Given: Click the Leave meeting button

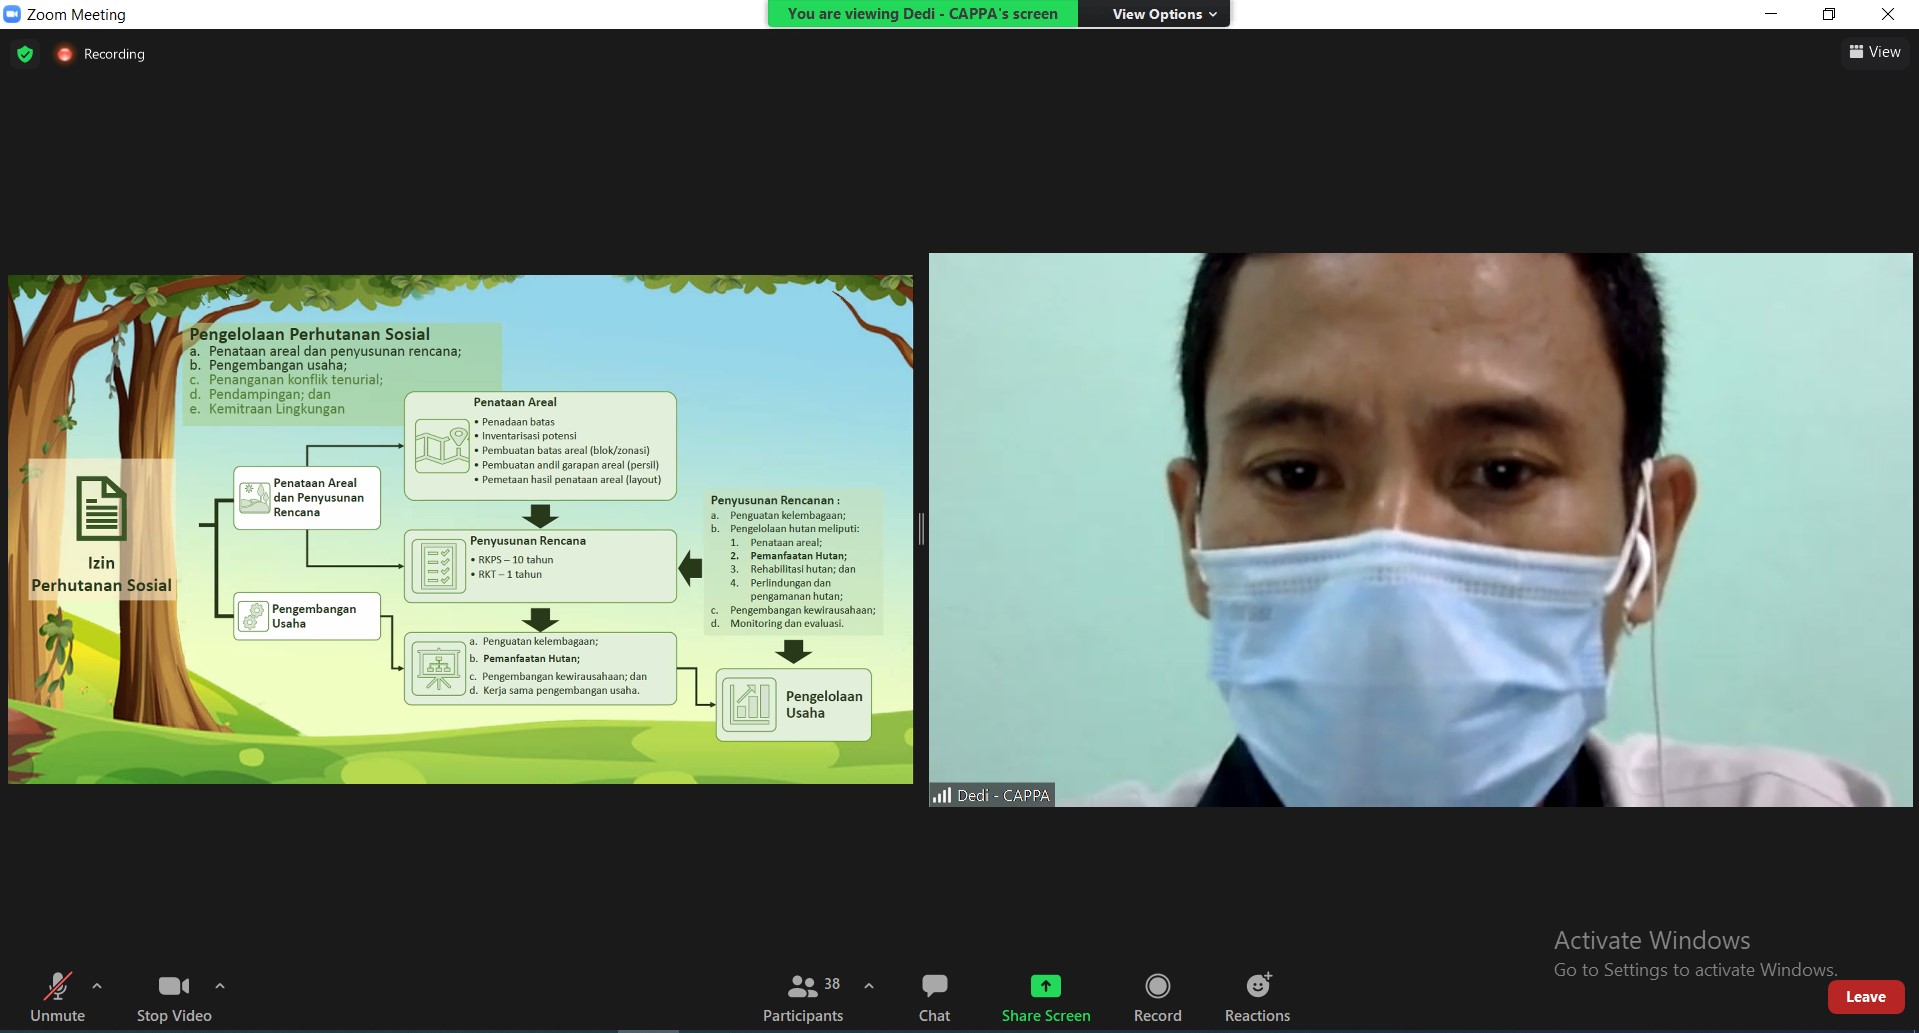Looking at the screenshot, I should 1865,997.
